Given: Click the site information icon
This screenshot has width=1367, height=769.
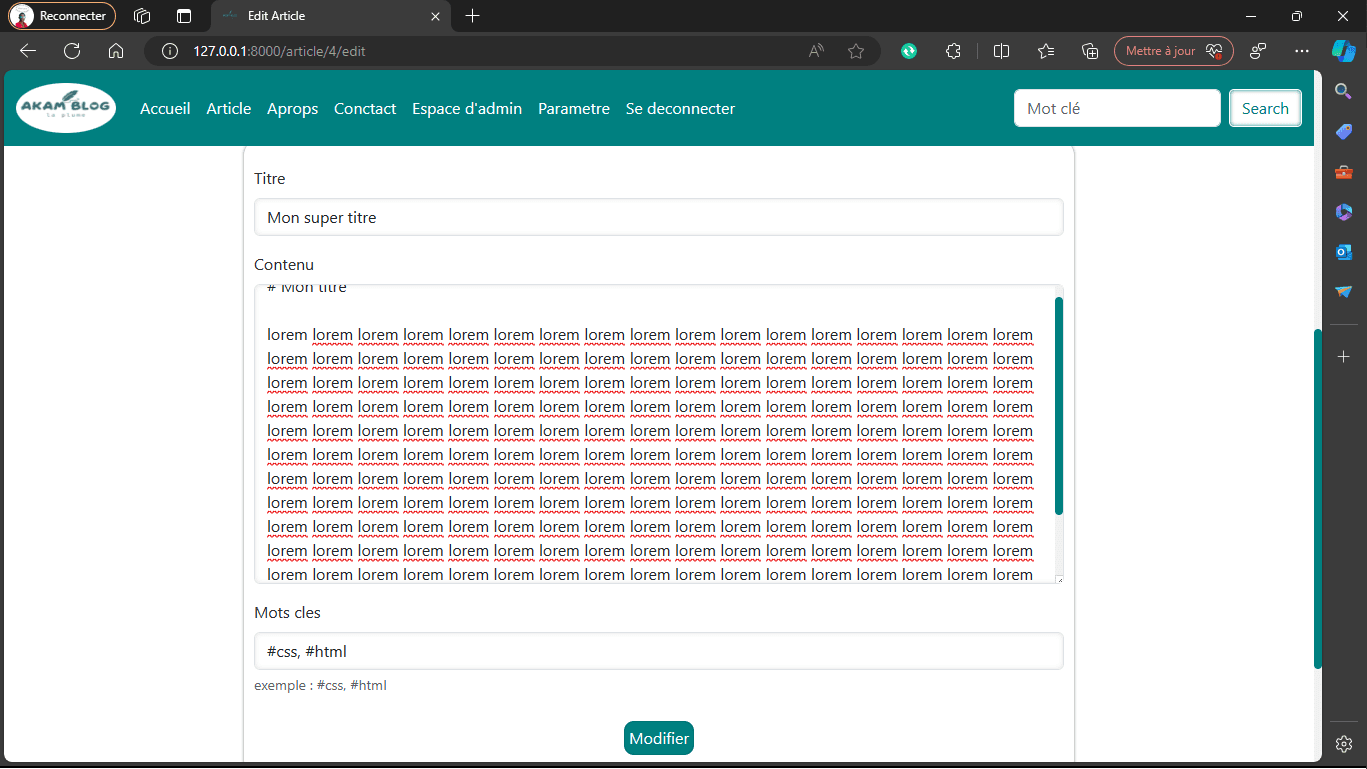Looking at the screenshot, I should click(x=170, y=51).
